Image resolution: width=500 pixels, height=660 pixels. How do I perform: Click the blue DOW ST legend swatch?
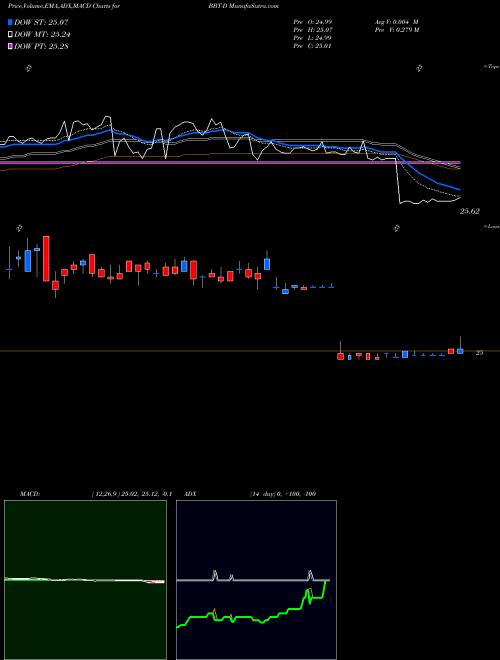10,22
